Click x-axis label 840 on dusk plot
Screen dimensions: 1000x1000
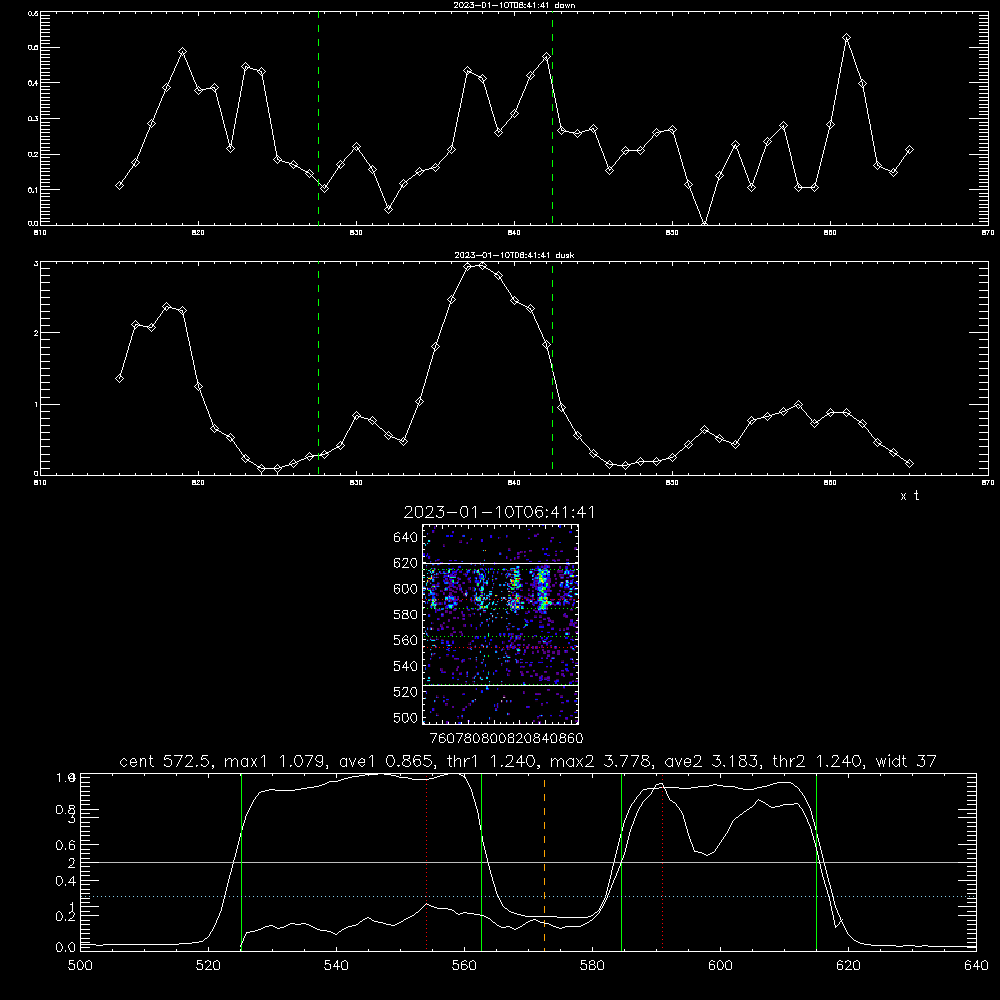[x=515, y=483]
